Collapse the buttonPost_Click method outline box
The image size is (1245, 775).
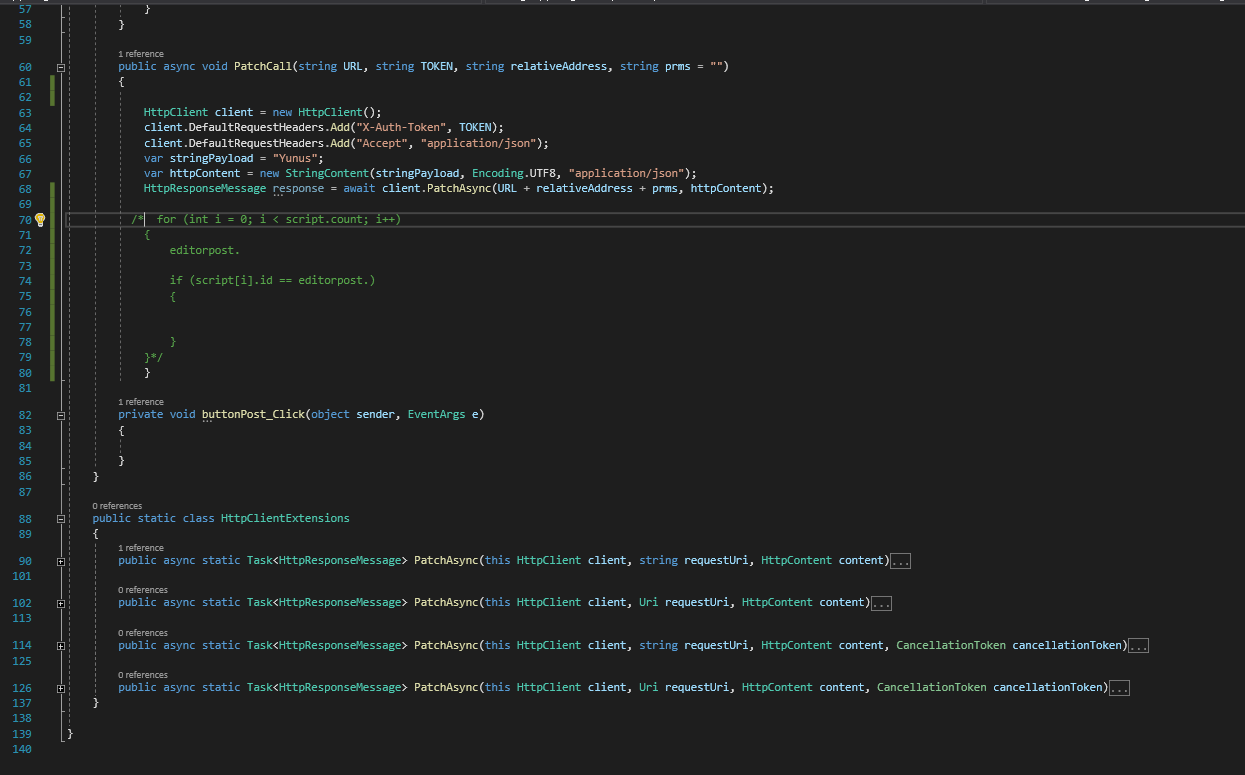pyautogui.click(x=61, y=415)
